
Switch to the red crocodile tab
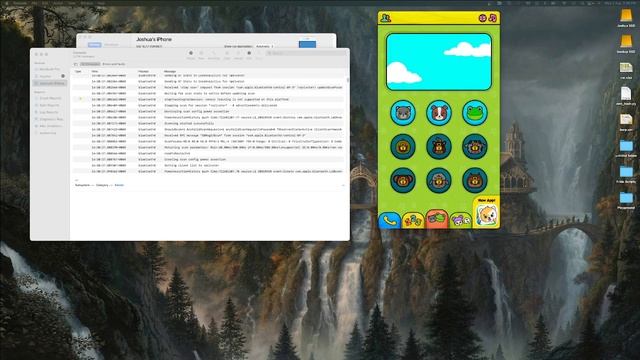(436, 220)
